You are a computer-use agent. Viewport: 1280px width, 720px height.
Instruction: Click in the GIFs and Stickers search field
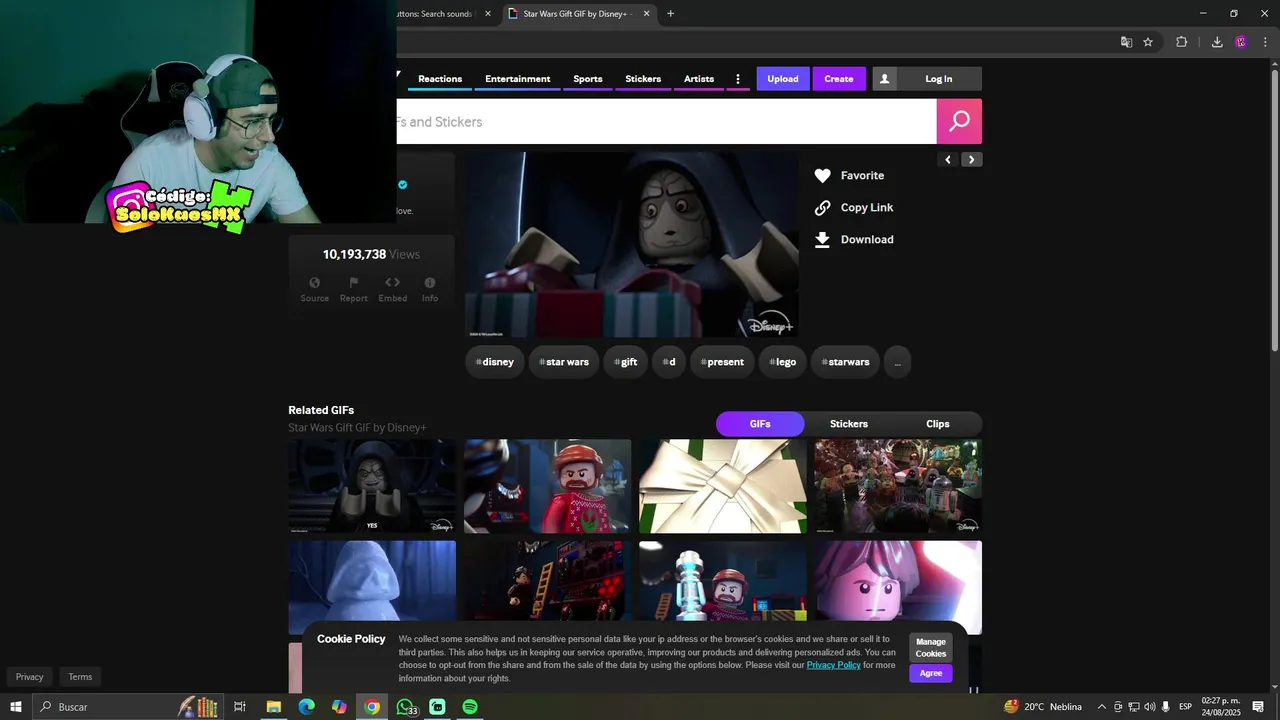[x=667, y=121]
